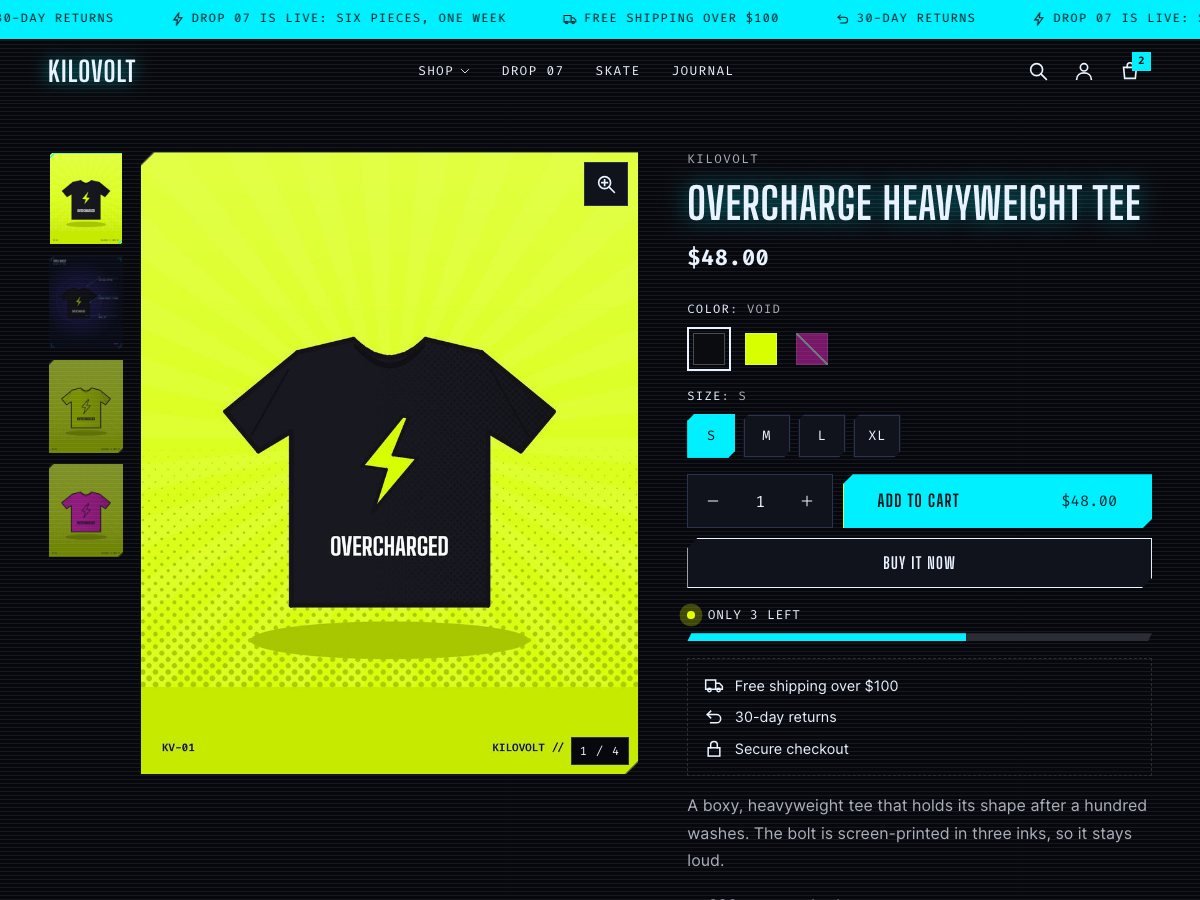1200x900 pixels.
Task: View fourth thumbnail with magenta tee
Action: [x=86, y=510]
